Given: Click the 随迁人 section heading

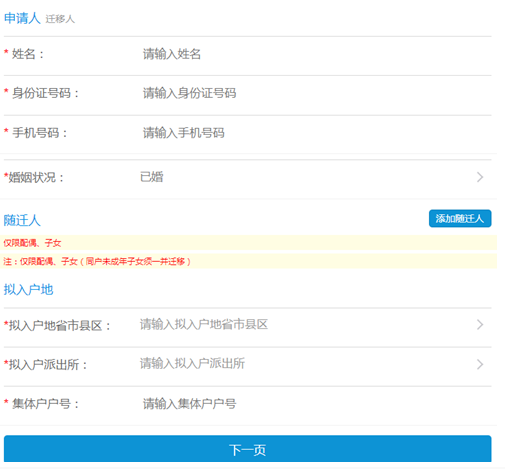Looking at the screenshot, I should point(22,220).
